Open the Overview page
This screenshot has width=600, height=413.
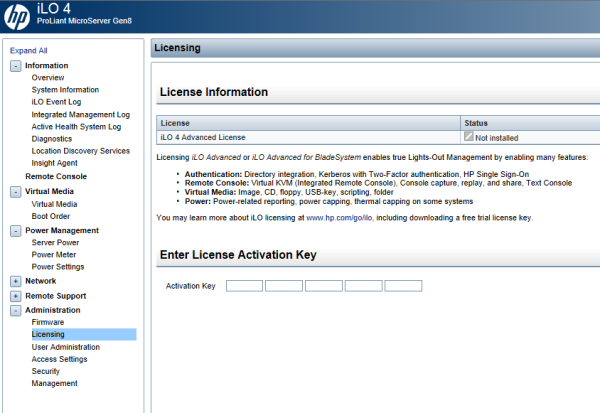[x=48, y=78]
